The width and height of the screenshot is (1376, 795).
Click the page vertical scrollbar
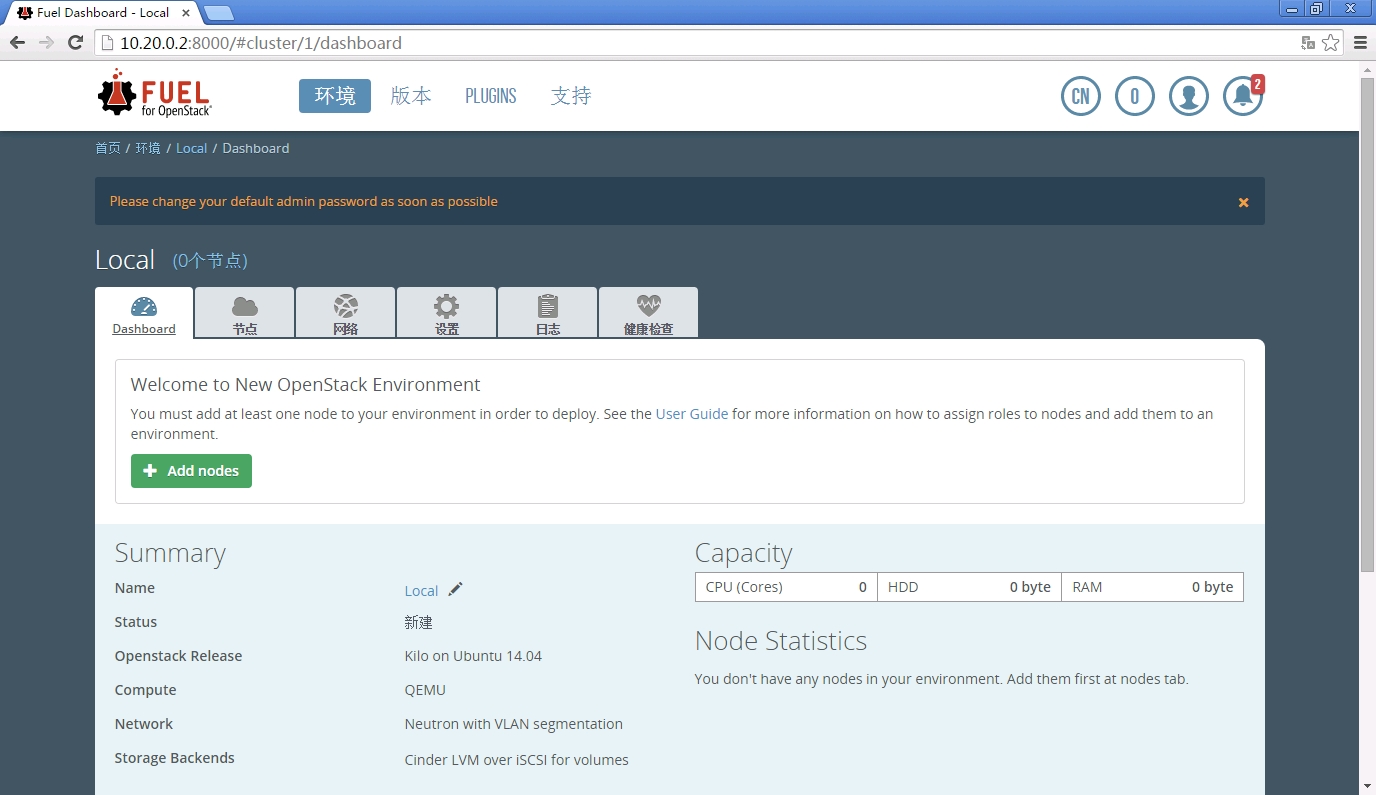1367,323
